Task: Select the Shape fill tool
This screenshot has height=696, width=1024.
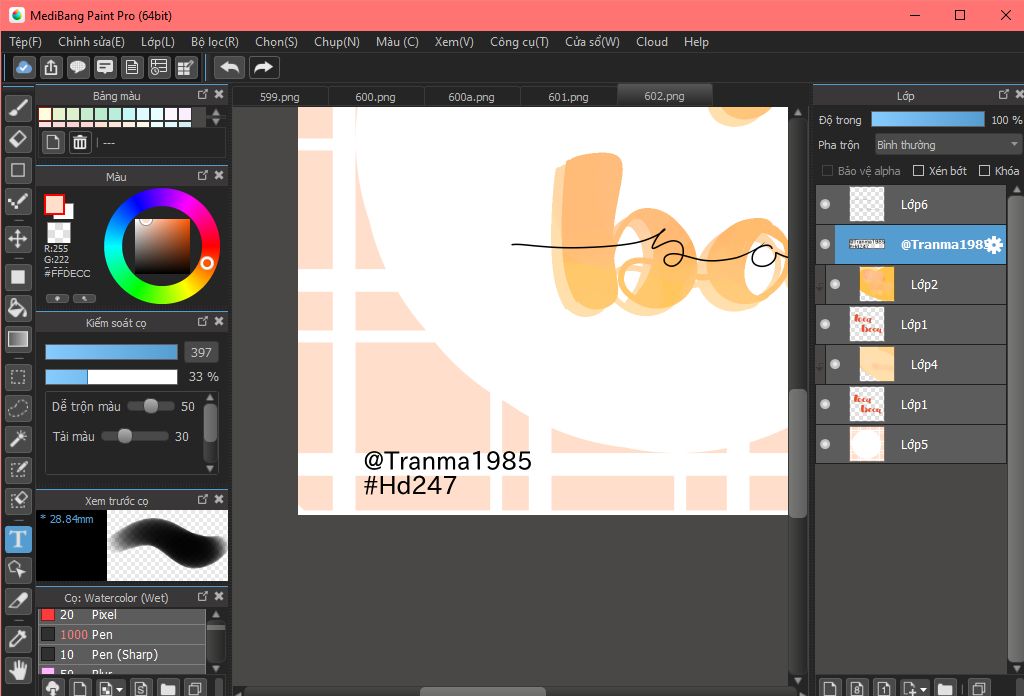Action: (x=18, y=277)
